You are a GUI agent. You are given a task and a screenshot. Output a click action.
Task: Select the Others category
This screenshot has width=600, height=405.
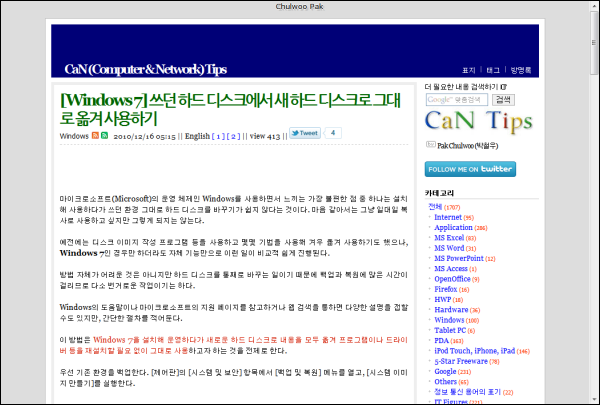pos(445,382)
